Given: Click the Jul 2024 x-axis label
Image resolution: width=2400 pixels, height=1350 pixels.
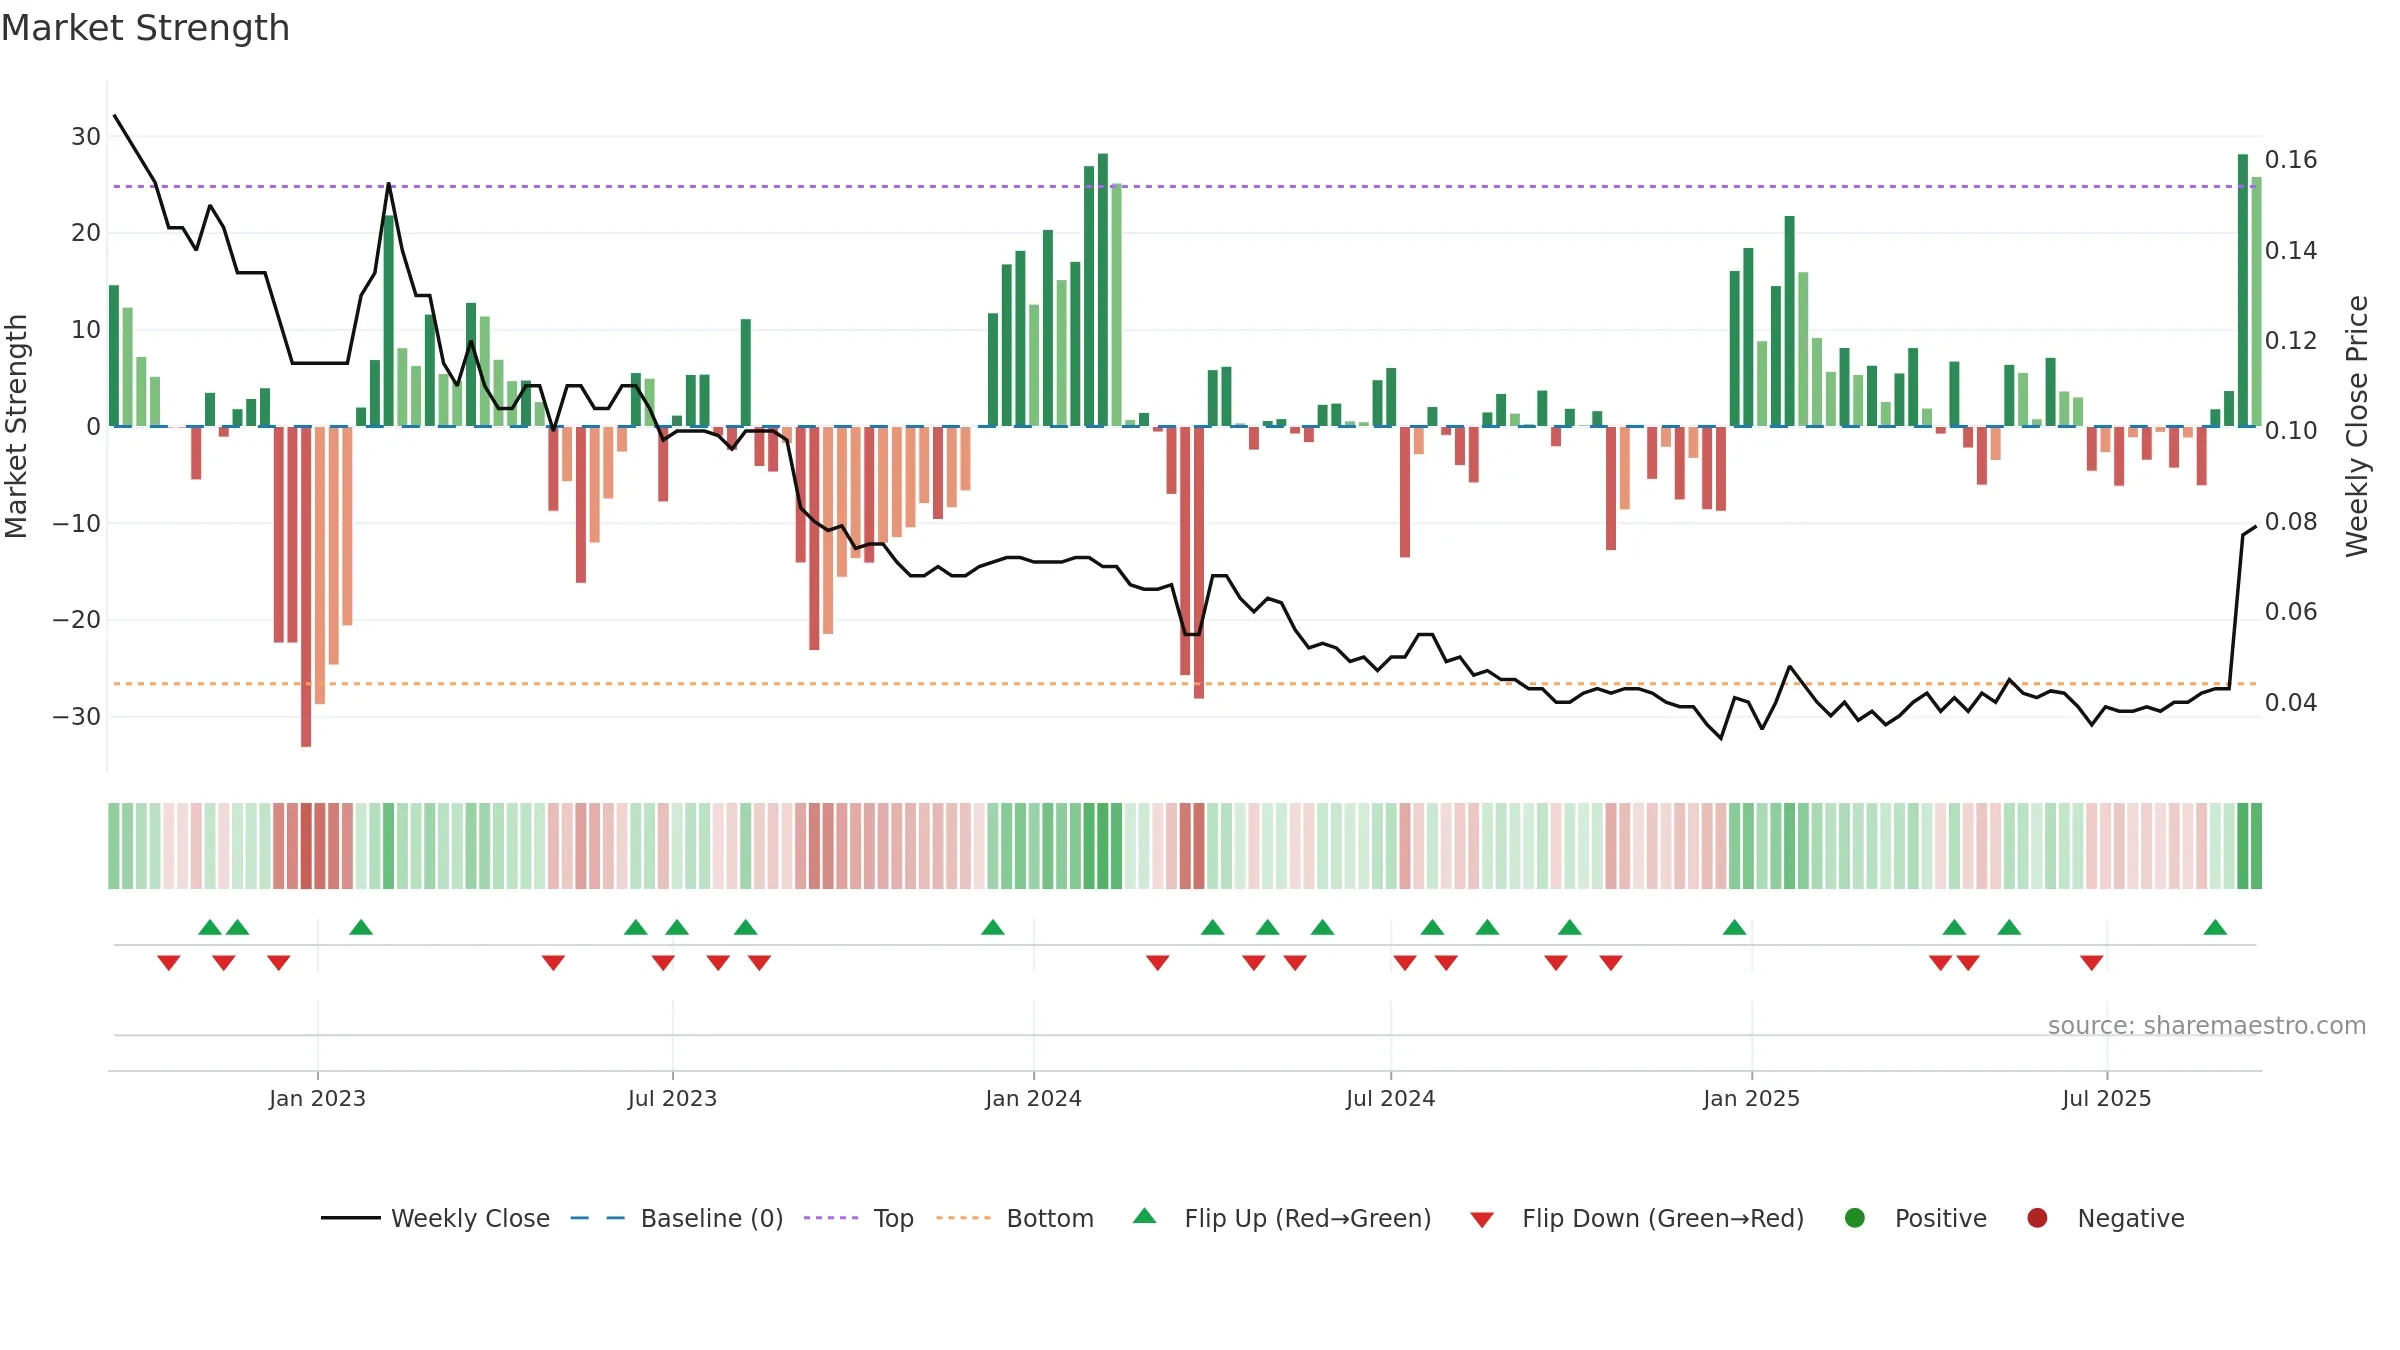Looking at the screenshot, I should coord(1390,1098).
